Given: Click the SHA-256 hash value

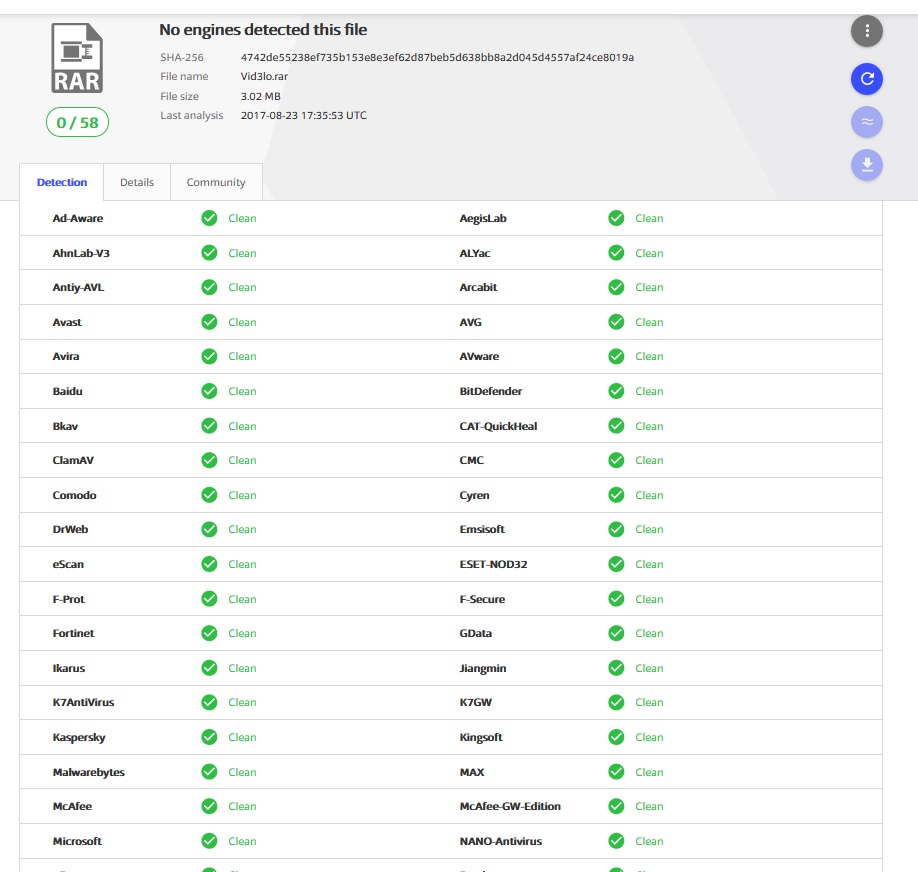Looking at the screenshot, I should click(x=437, y=57).
